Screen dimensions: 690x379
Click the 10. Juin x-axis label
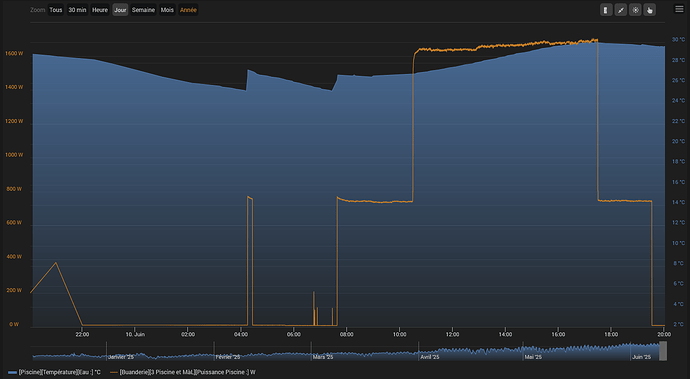[135, 335]
